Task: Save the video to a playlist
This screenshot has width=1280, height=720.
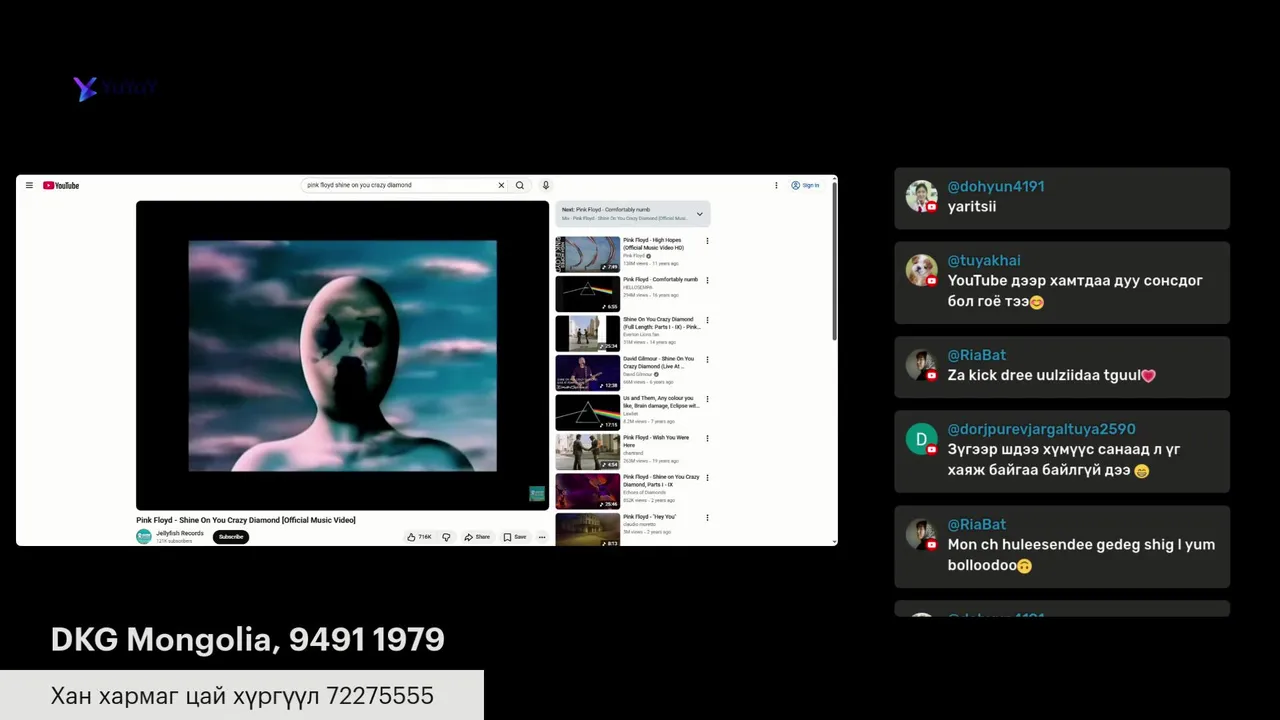Action: pos(515,537)
